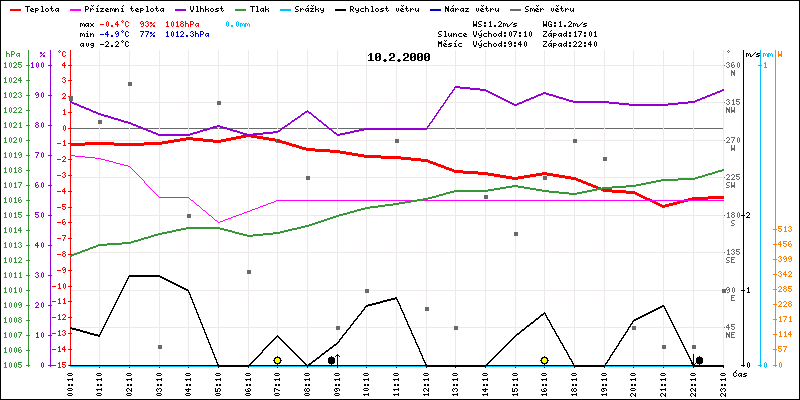The image size is (800, 400).
Task: Click the chart date title 10.2.2000
Action: point(399,57)
